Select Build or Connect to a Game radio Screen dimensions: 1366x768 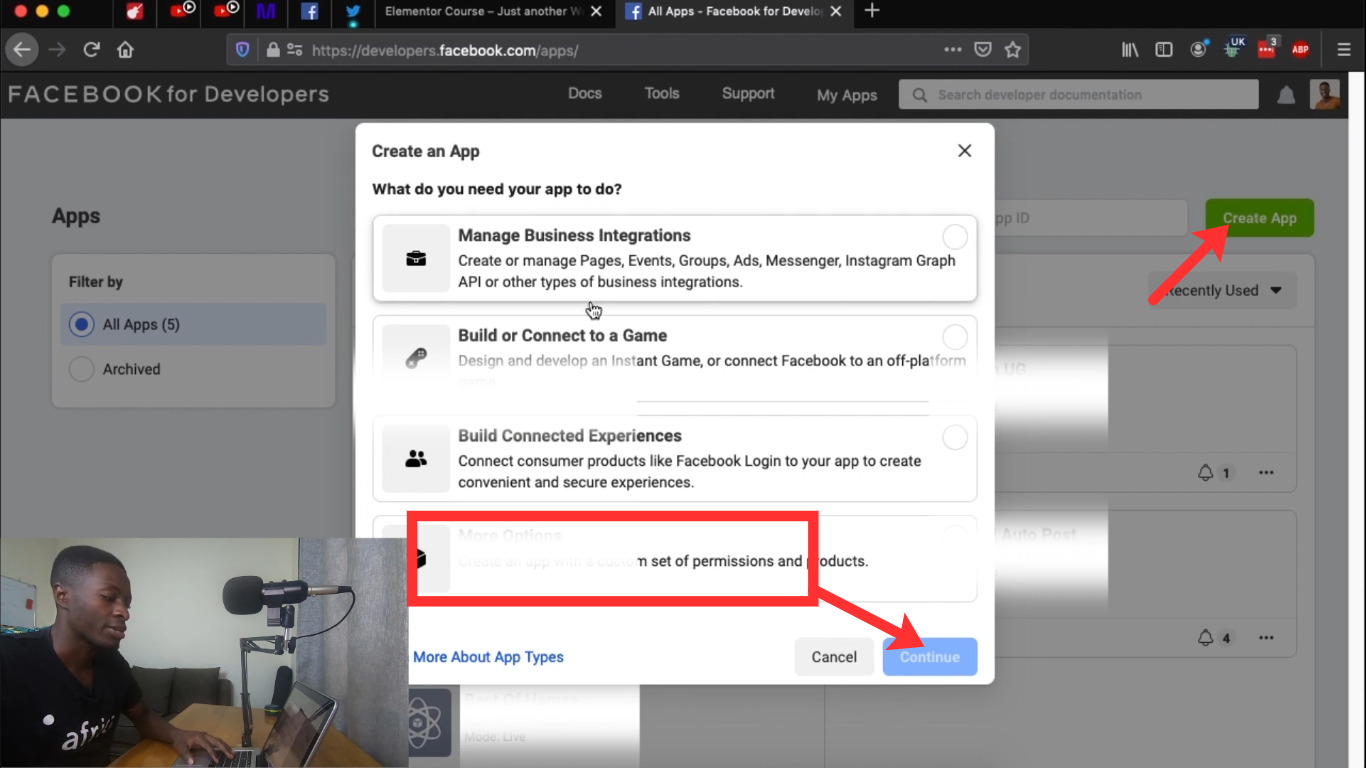[x=955, y=336]
